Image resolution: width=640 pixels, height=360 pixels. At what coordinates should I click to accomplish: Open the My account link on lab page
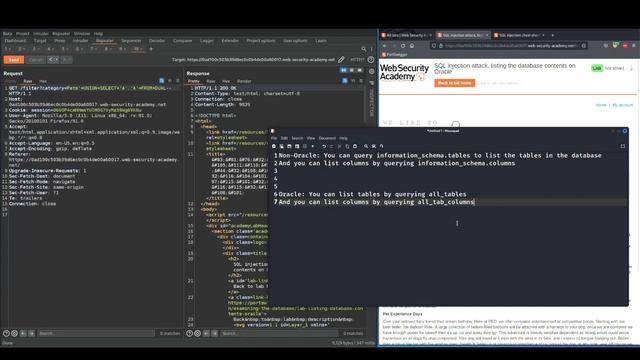[x=622, y=105]
